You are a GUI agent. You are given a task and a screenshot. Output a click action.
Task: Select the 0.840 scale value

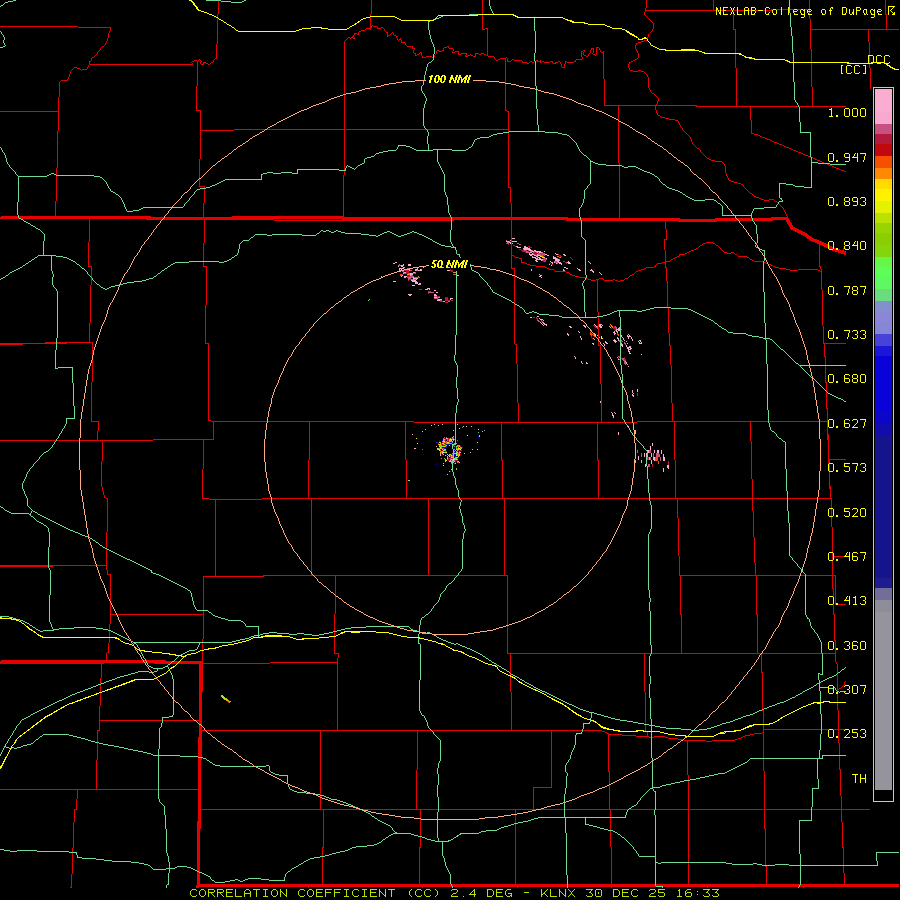847,246
